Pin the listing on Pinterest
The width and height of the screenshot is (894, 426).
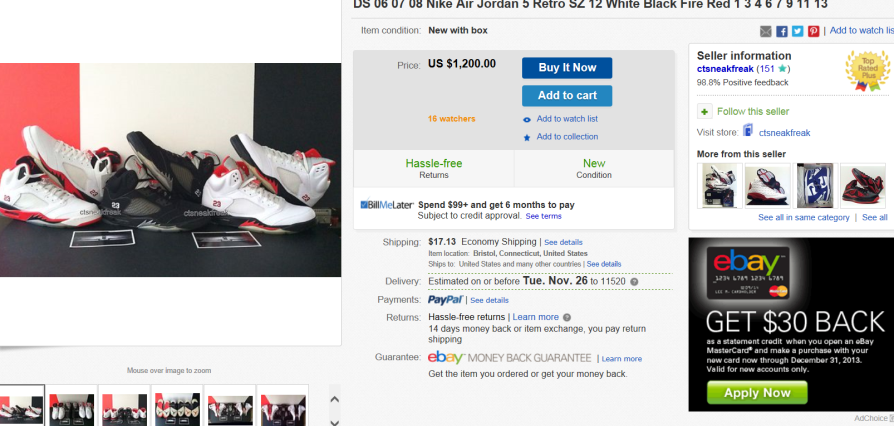coord(813,31)
